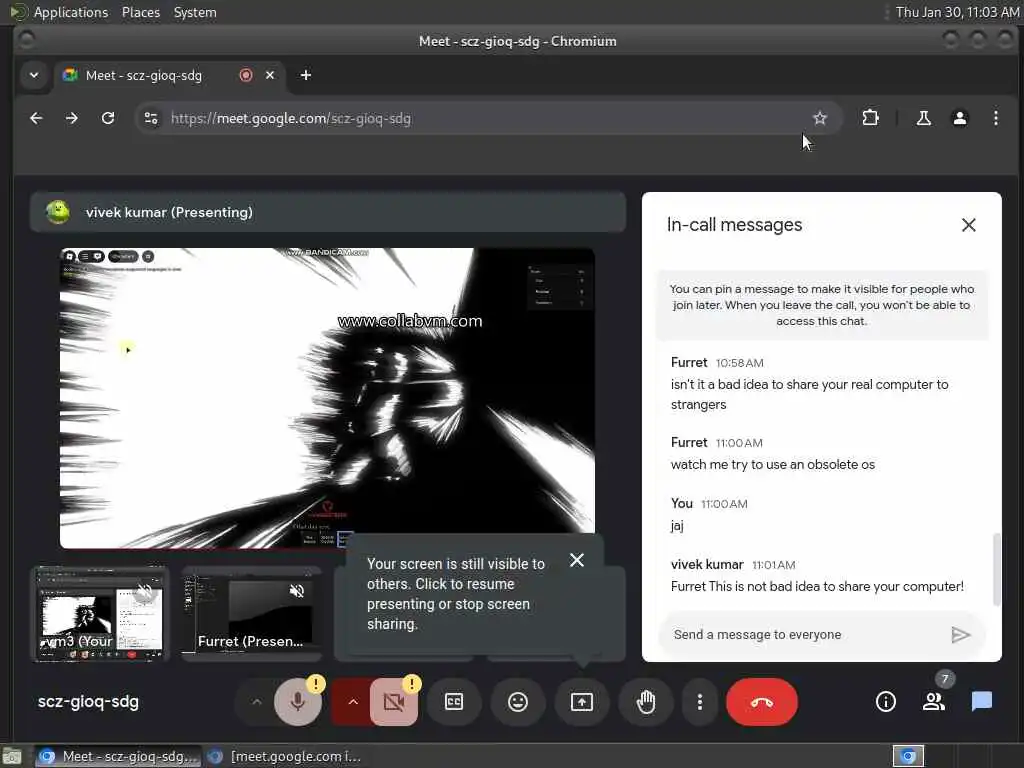1024x768 pixels.
Task: Select the Furret presentation thumbnail
Action: click(x=252, y=614)
